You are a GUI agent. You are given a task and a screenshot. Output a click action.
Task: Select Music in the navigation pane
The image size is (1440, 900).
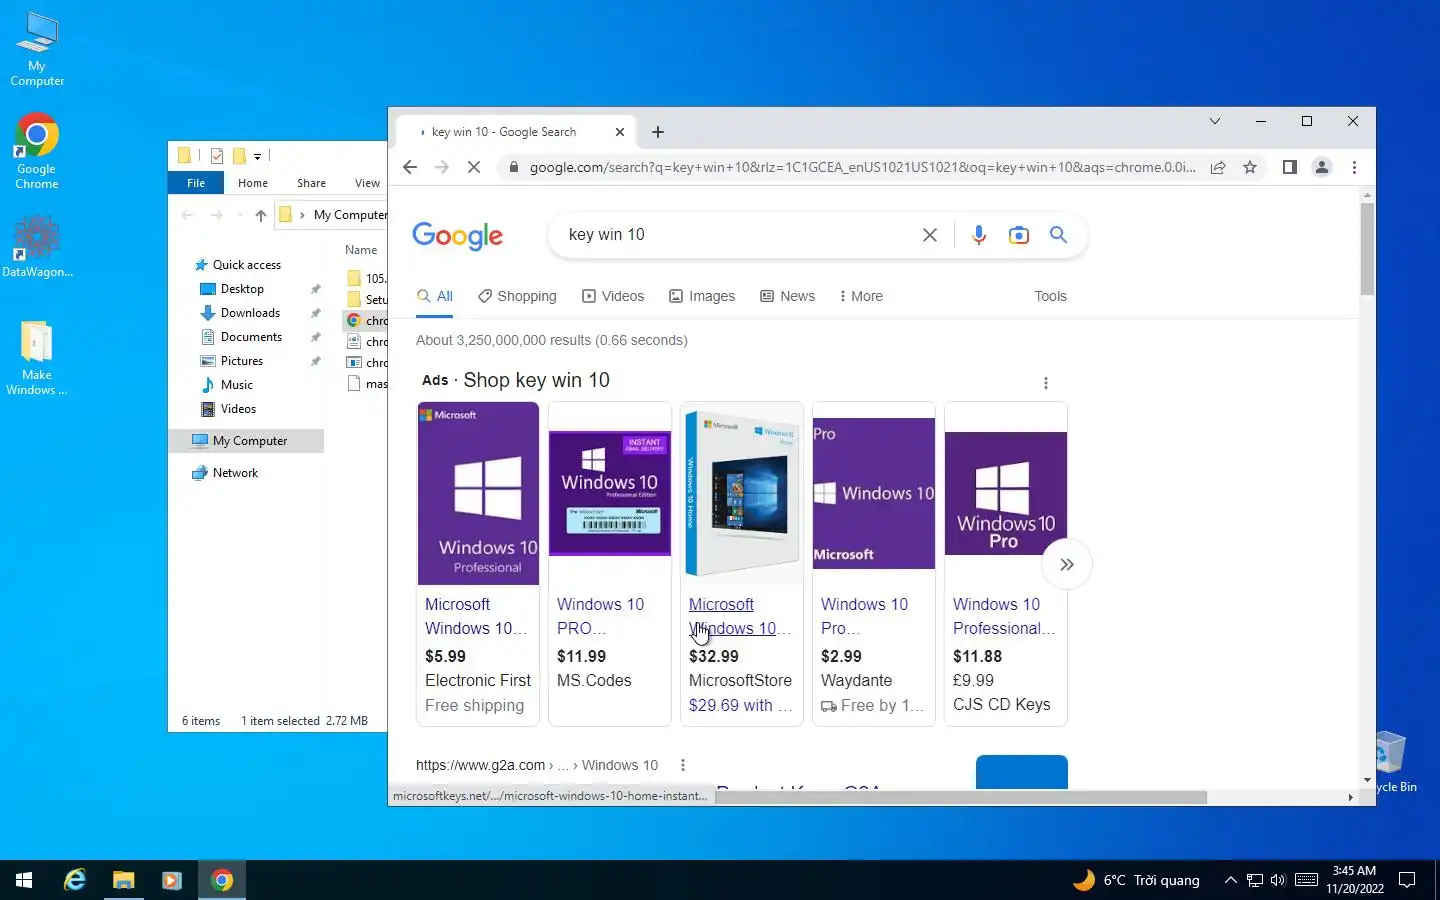[236, 385]
